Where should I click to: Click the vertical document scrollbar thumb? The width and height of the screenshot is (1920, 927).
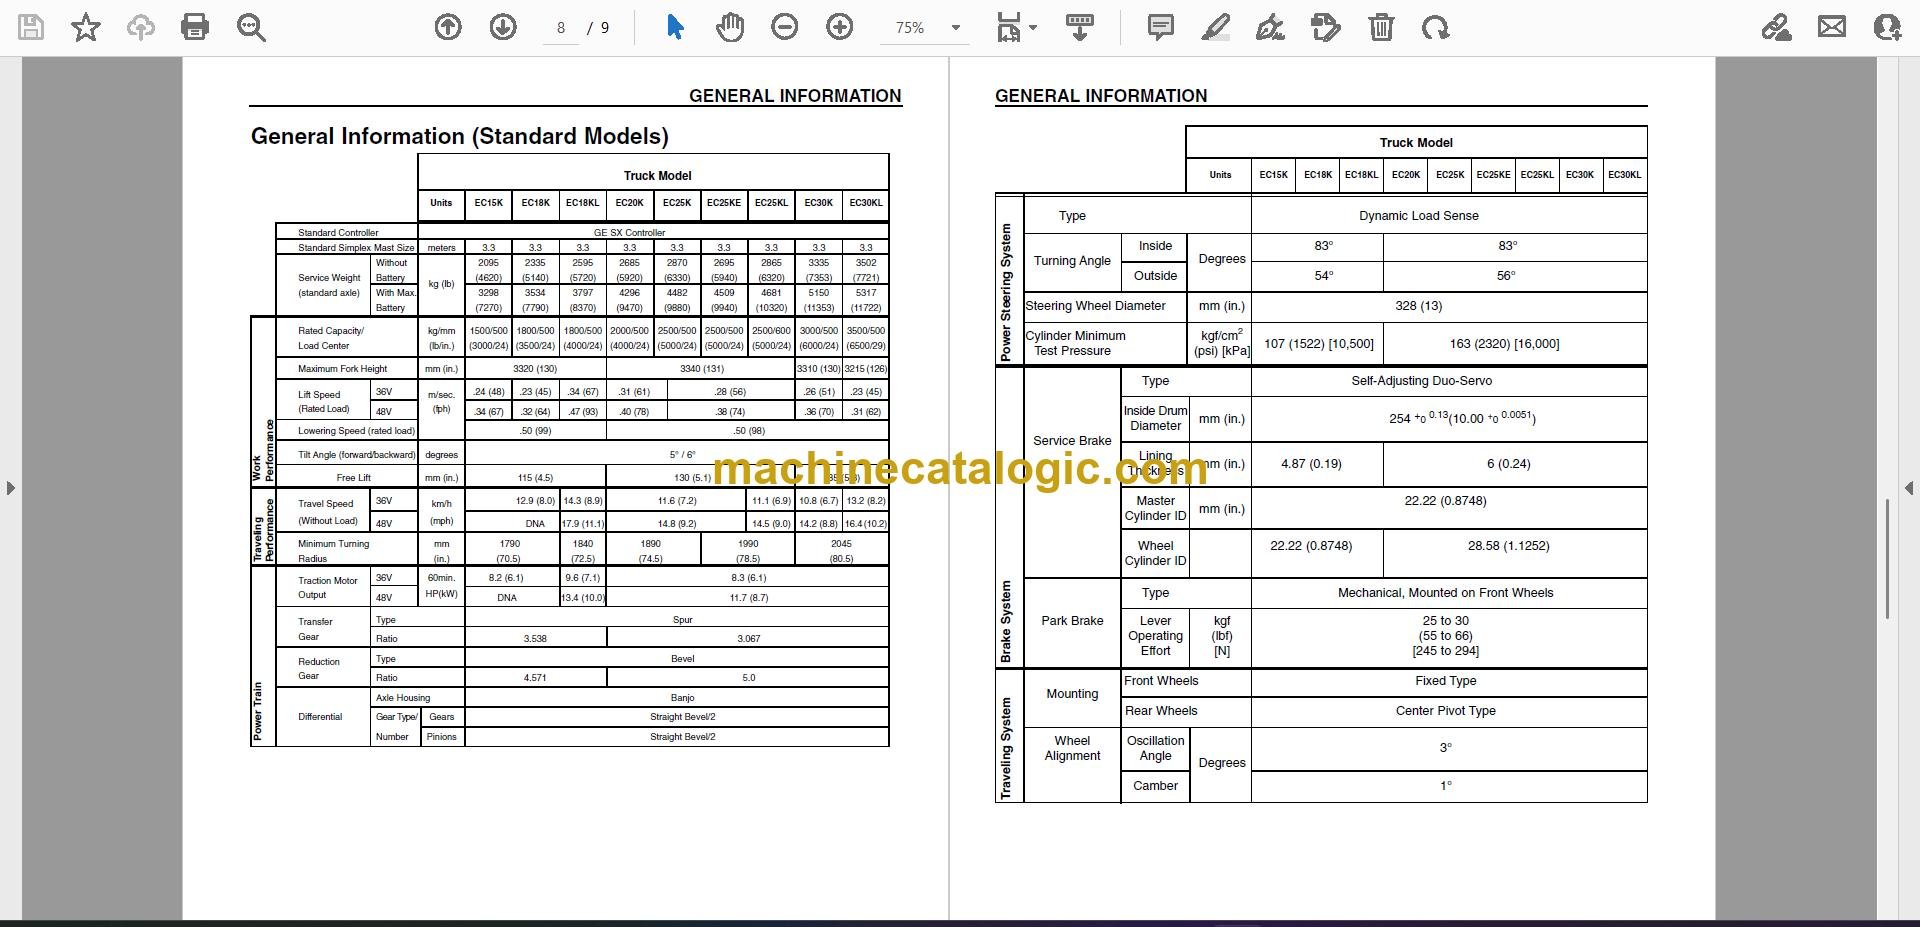point(1887,558)
